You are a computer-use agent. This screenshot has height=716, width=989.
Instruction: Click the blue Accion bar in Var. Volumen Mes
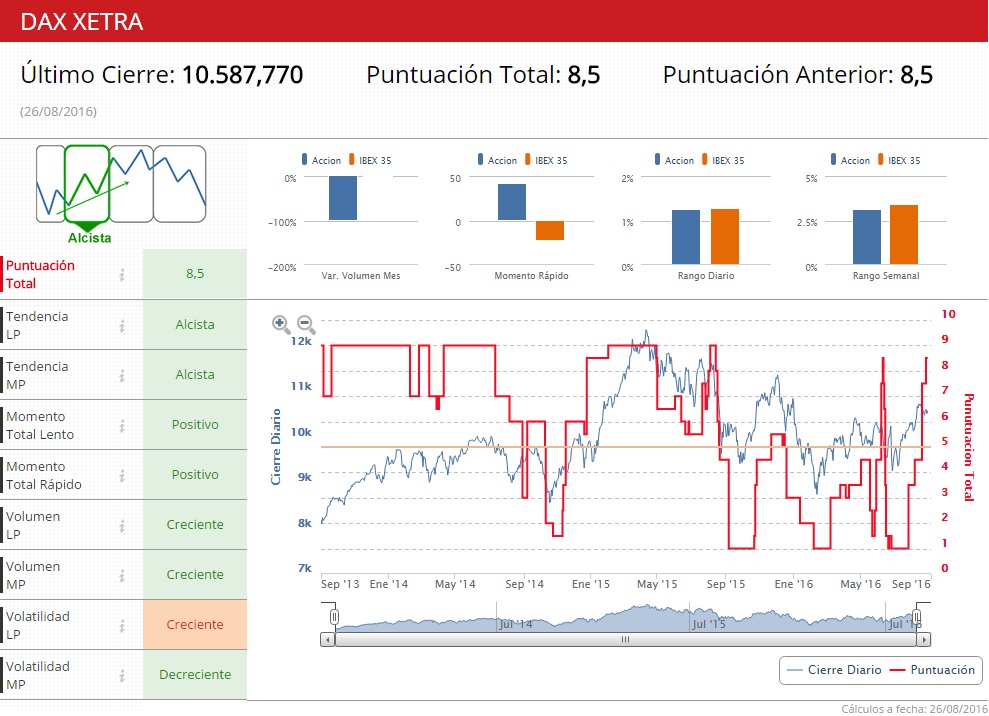(342, 198)
